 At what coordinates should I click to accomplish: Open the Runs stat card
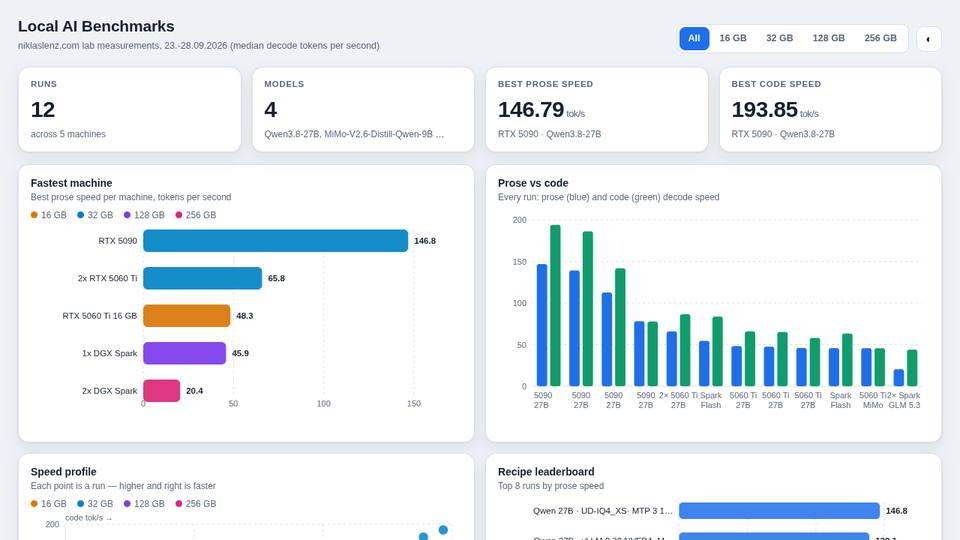(x=130, y=110)
